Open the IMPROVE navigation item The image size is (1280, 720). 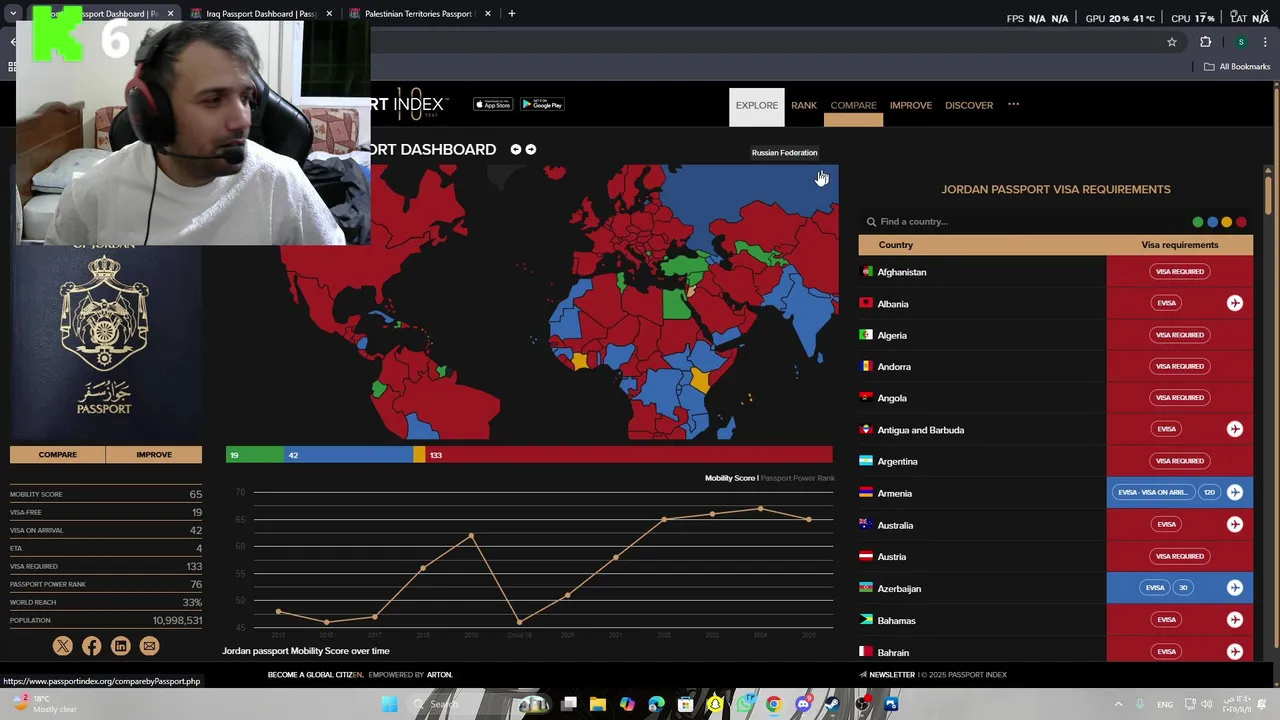[911, 105]
